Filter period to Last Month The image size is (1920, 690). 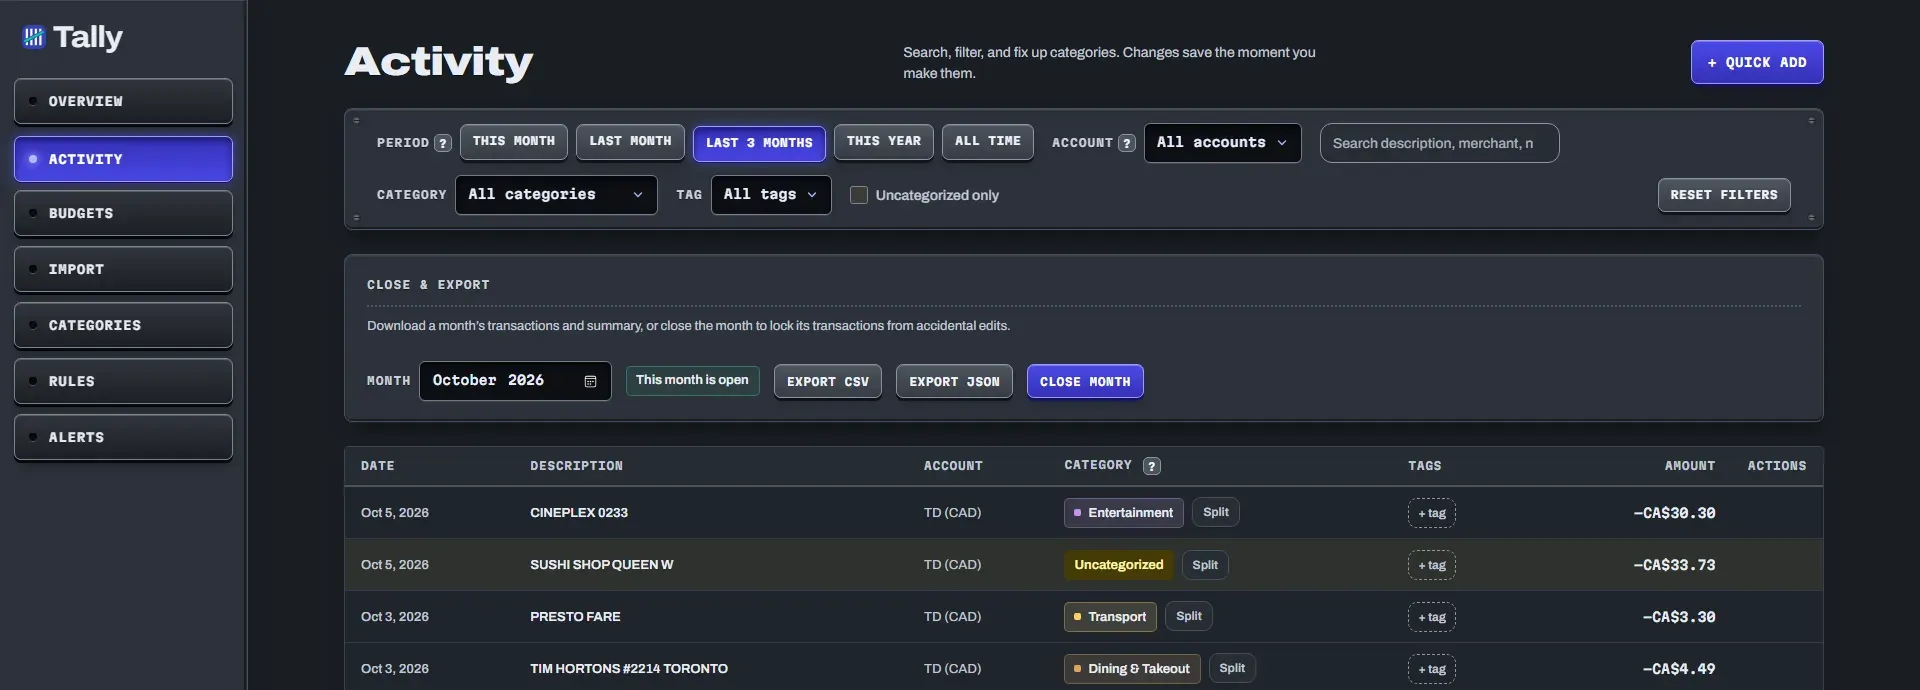(630, 142)
